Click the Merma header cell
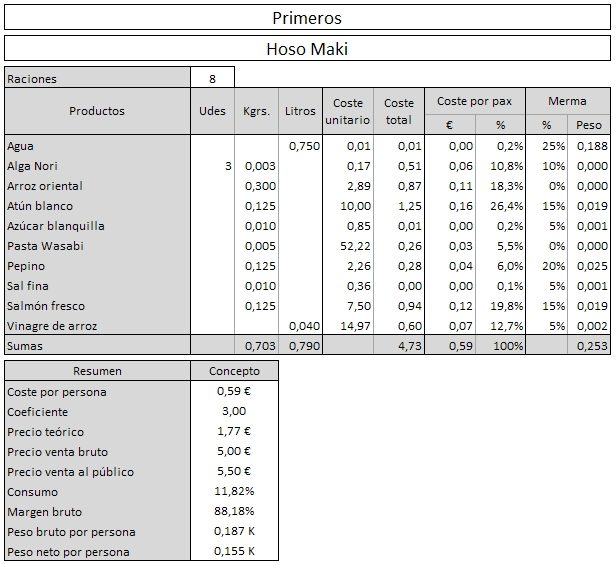Viewport: 616px width, 565px height. 568,101
